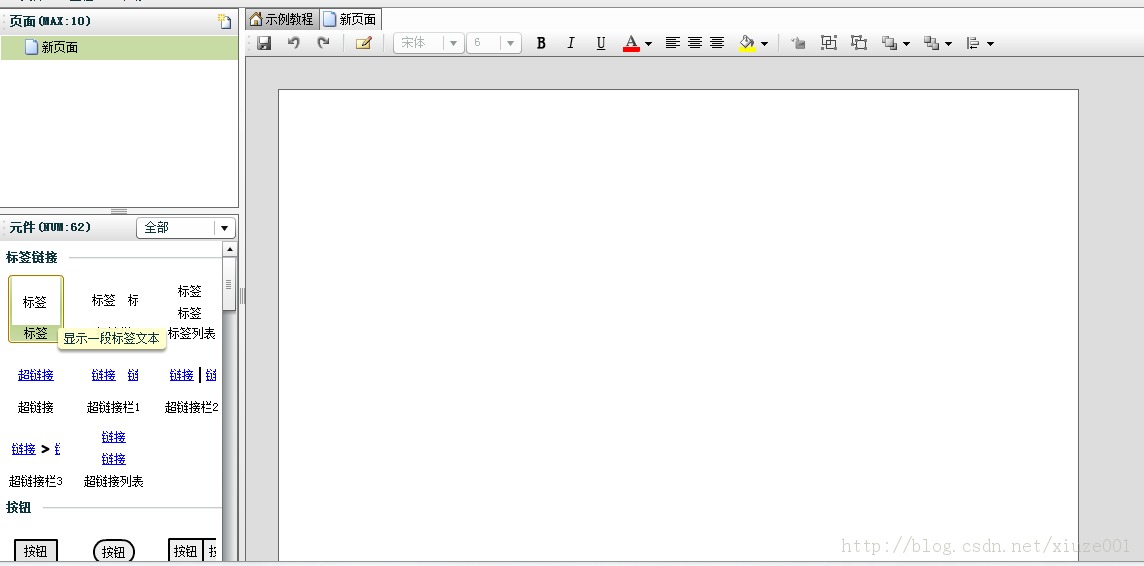Open the font size 6 dropdown
The image size is (1144, 566).
pyautogui.click(x=494, y=43)
